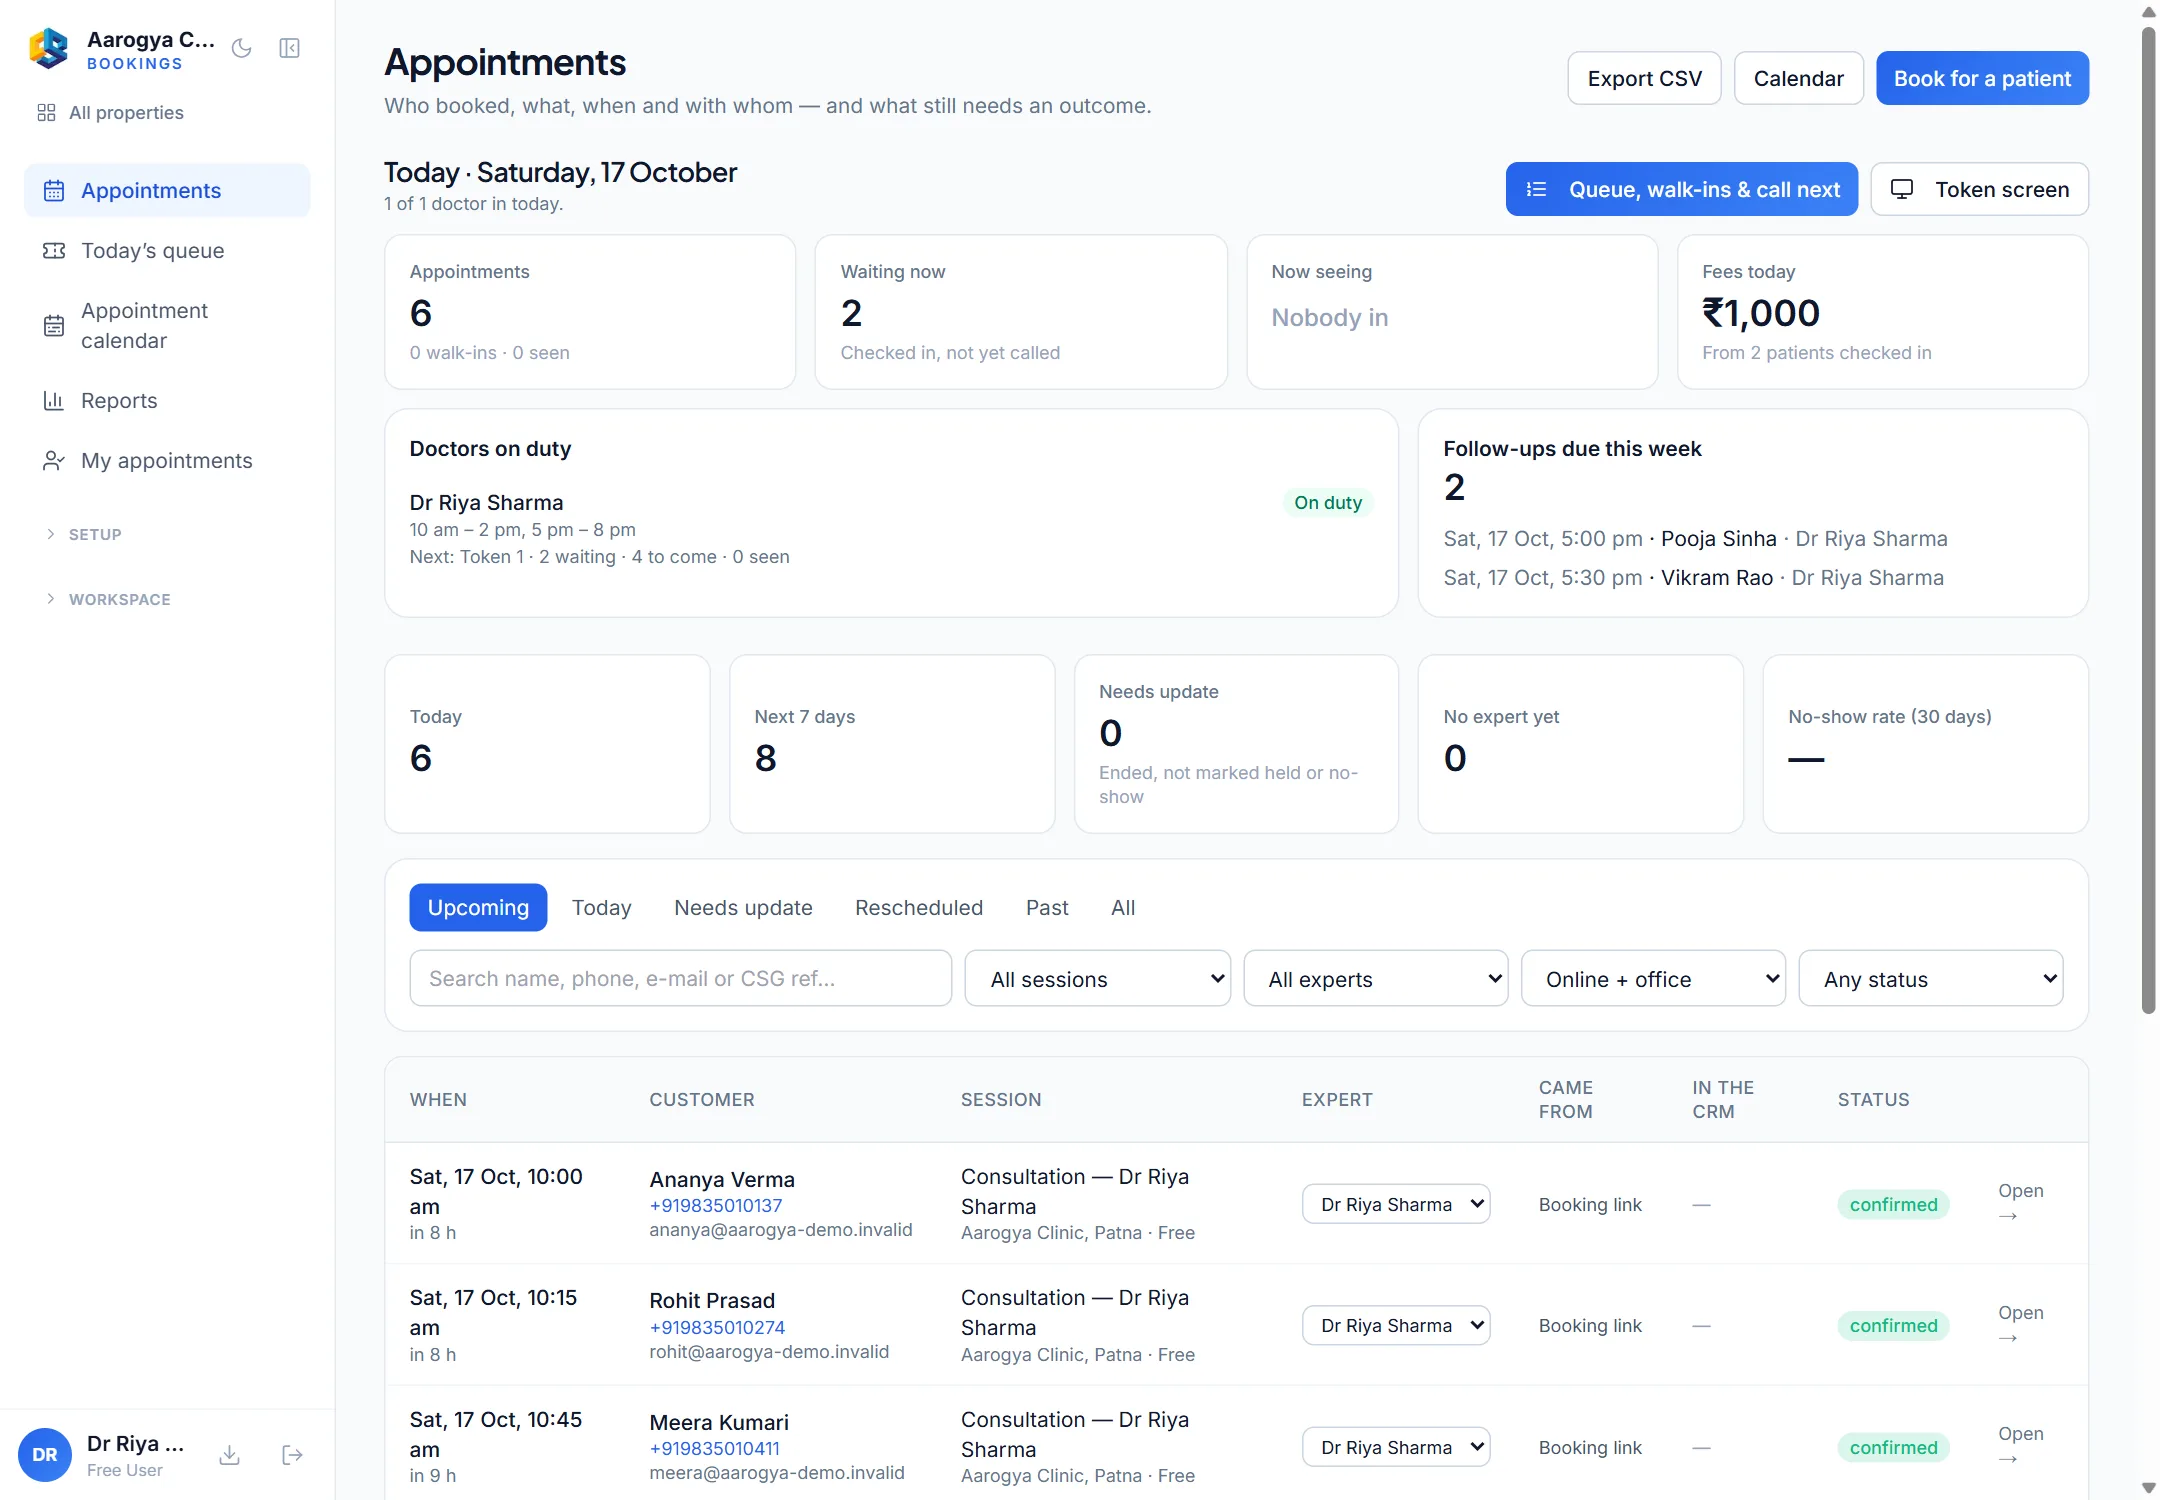The image size is (2160, 1500).
Task: Open Appointment calendar sidebar icon
Action: (54, 326)
